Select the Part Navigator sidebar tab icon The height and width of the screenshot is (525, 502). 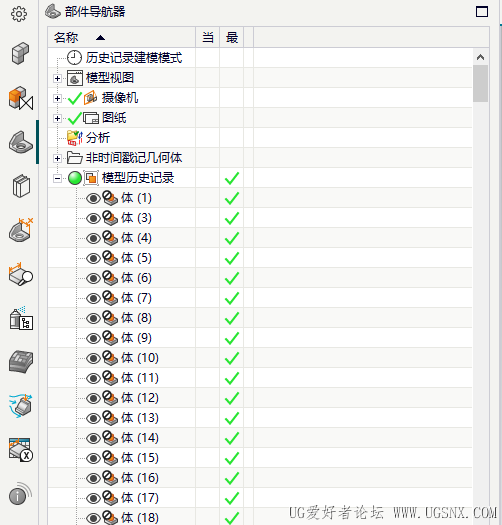click(21, 142)
